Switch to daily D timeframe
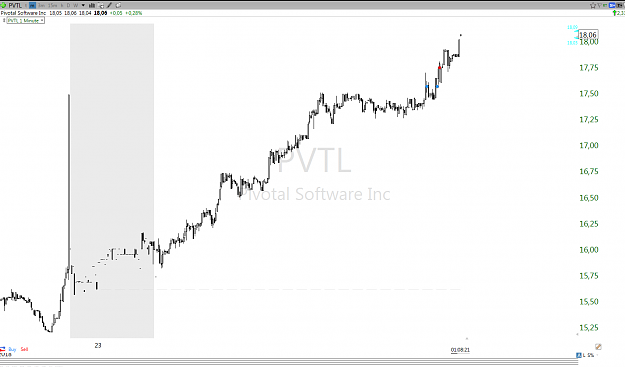The image size is (625, 367). click(69, 6)
